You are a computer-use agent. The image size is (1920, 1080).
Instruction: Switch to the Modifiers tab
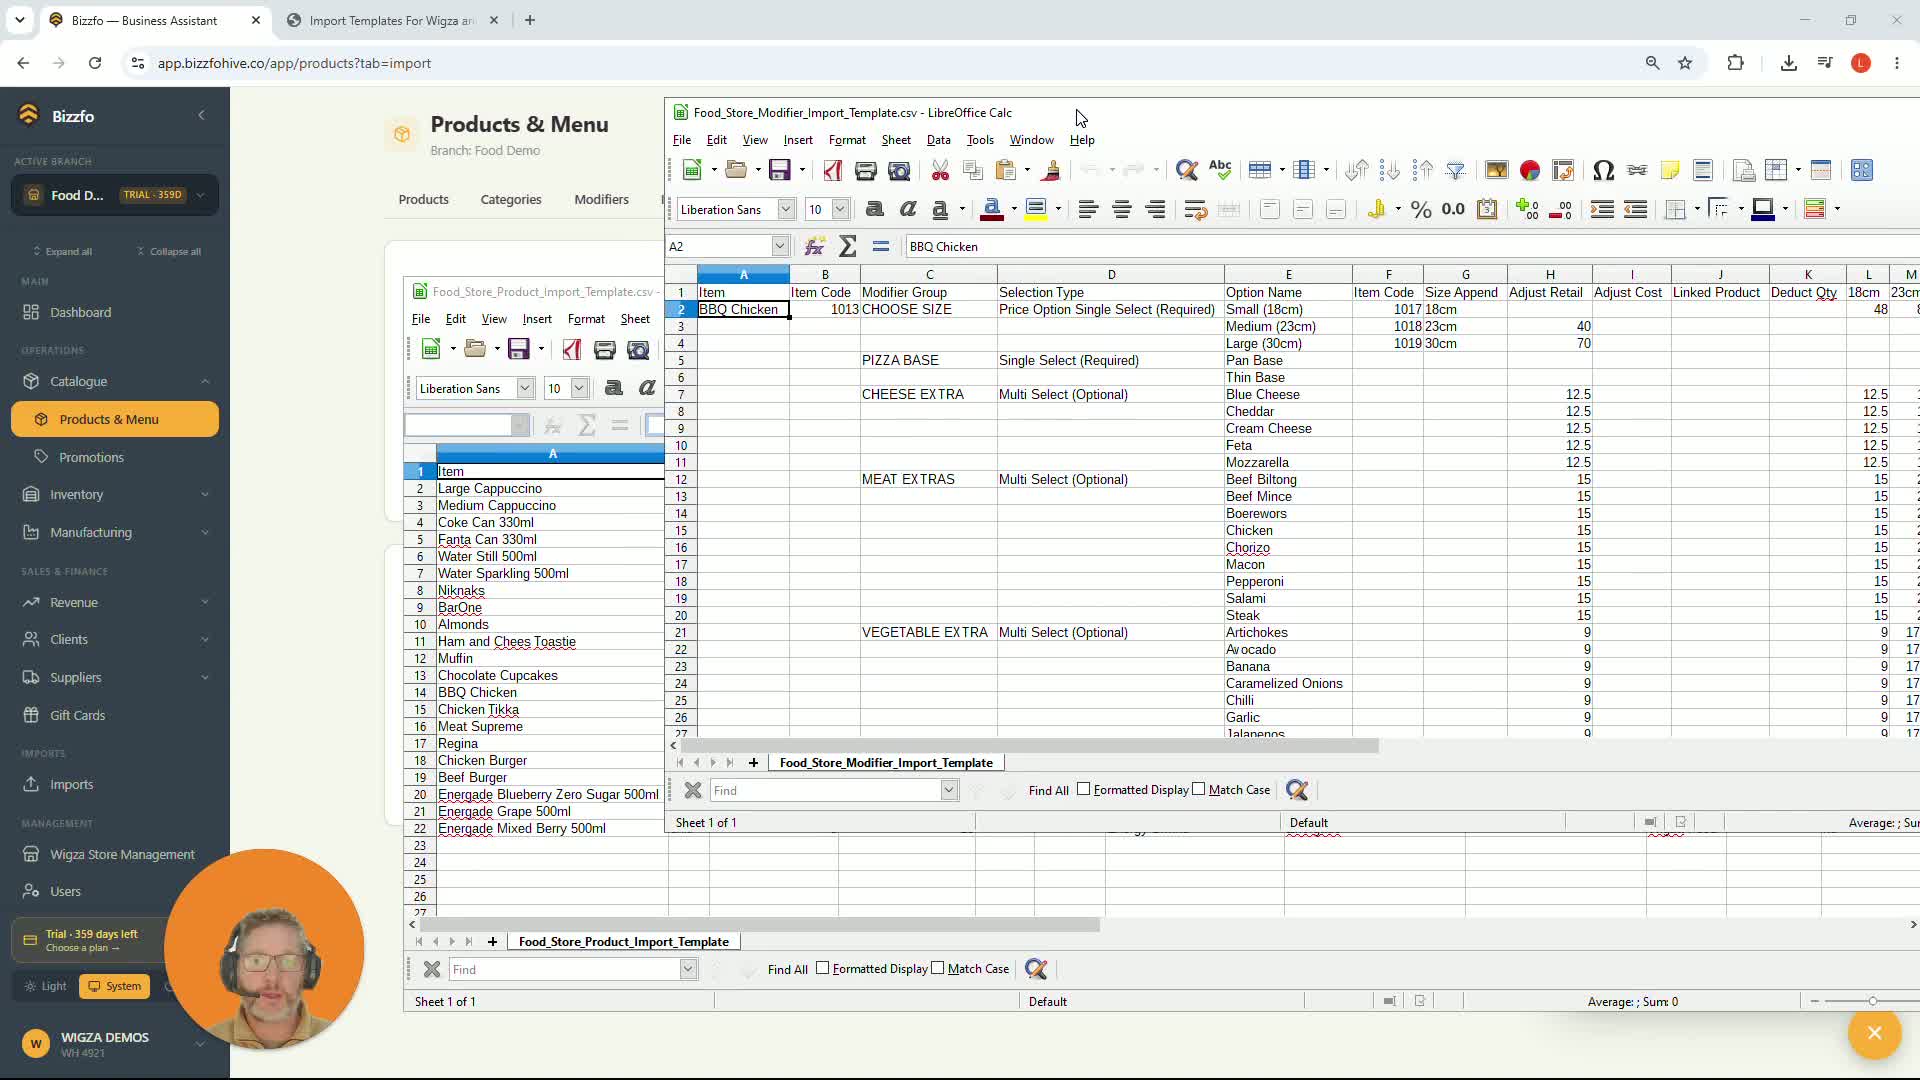coord(601,199)
